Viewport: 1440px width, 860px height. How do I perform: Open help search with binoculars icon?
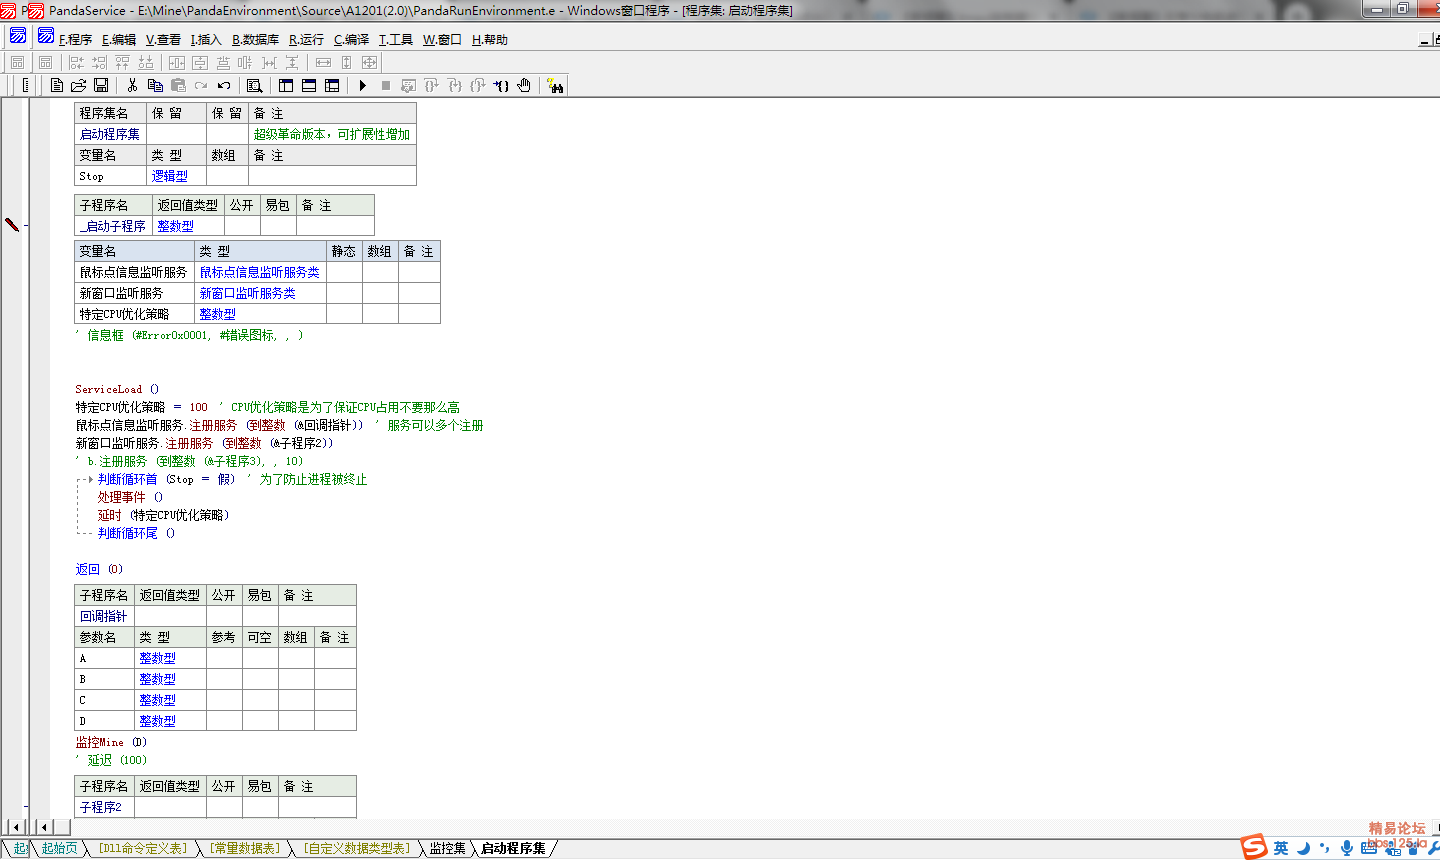tap(555, 86)
